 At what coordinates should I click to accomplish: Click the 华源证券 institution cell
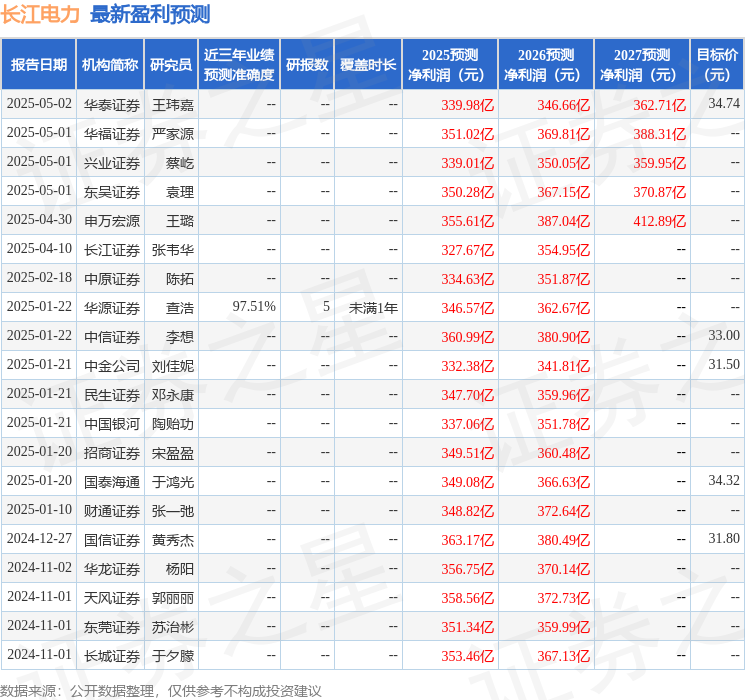[112, 308]
